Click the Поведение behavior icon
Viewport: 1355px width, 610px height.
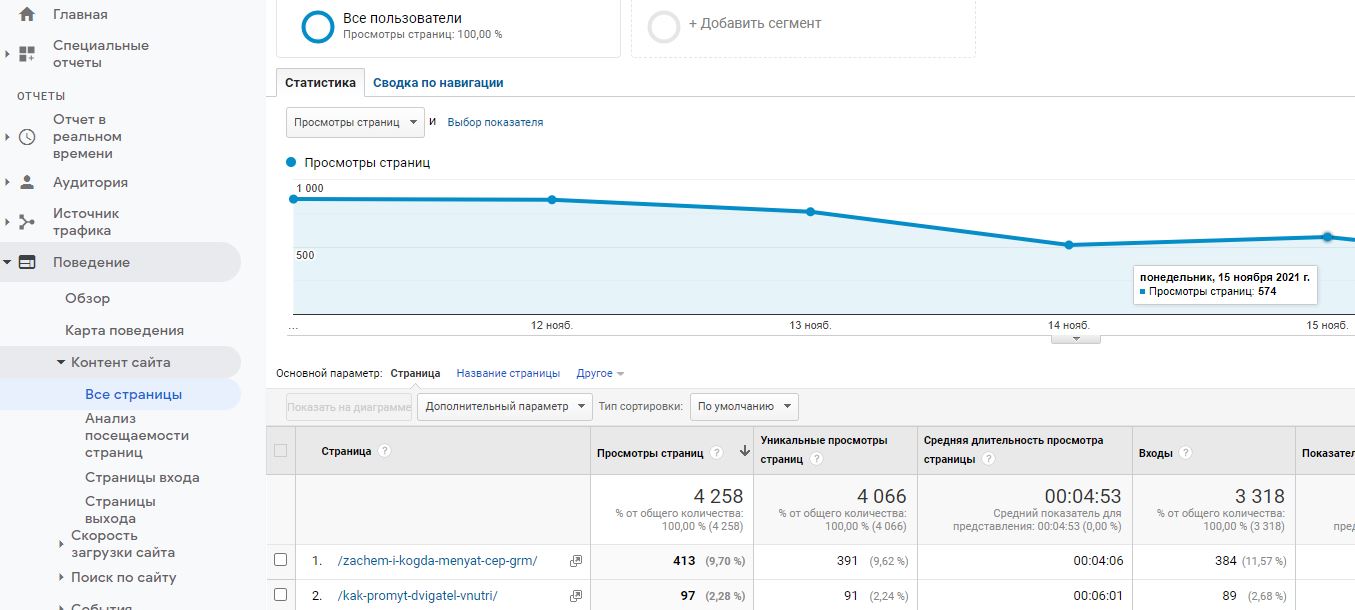pos(27,262)
